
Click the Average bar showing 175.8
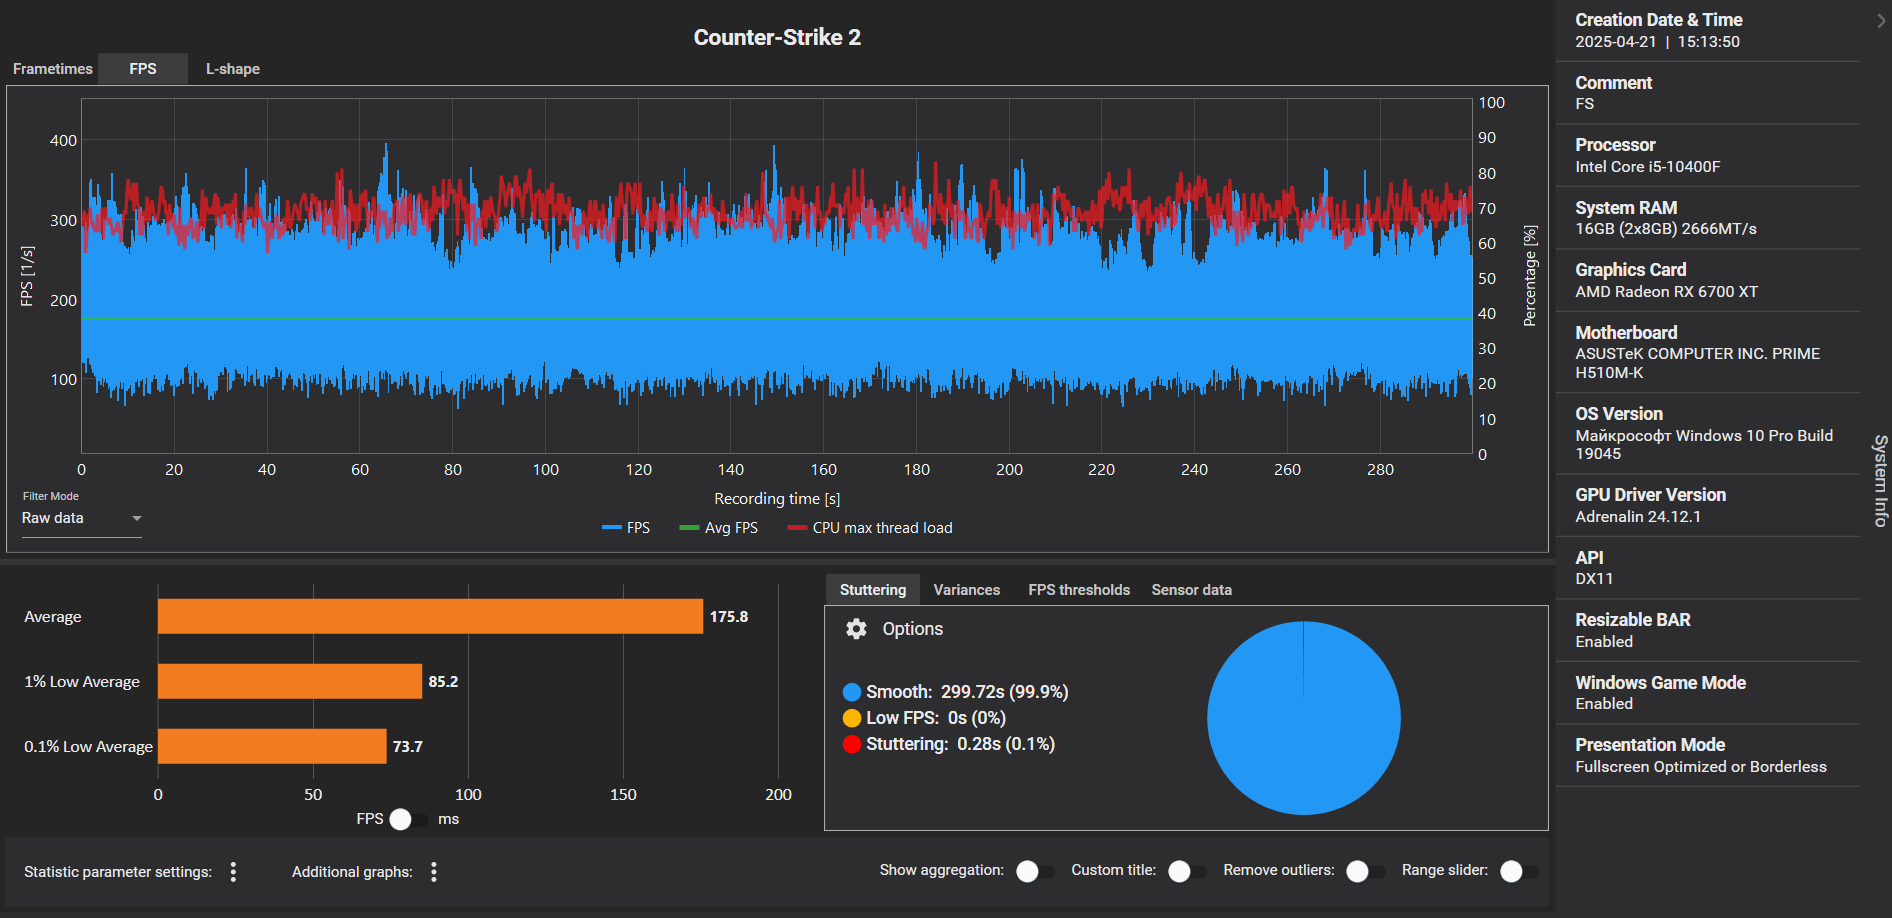coord(430,617)
